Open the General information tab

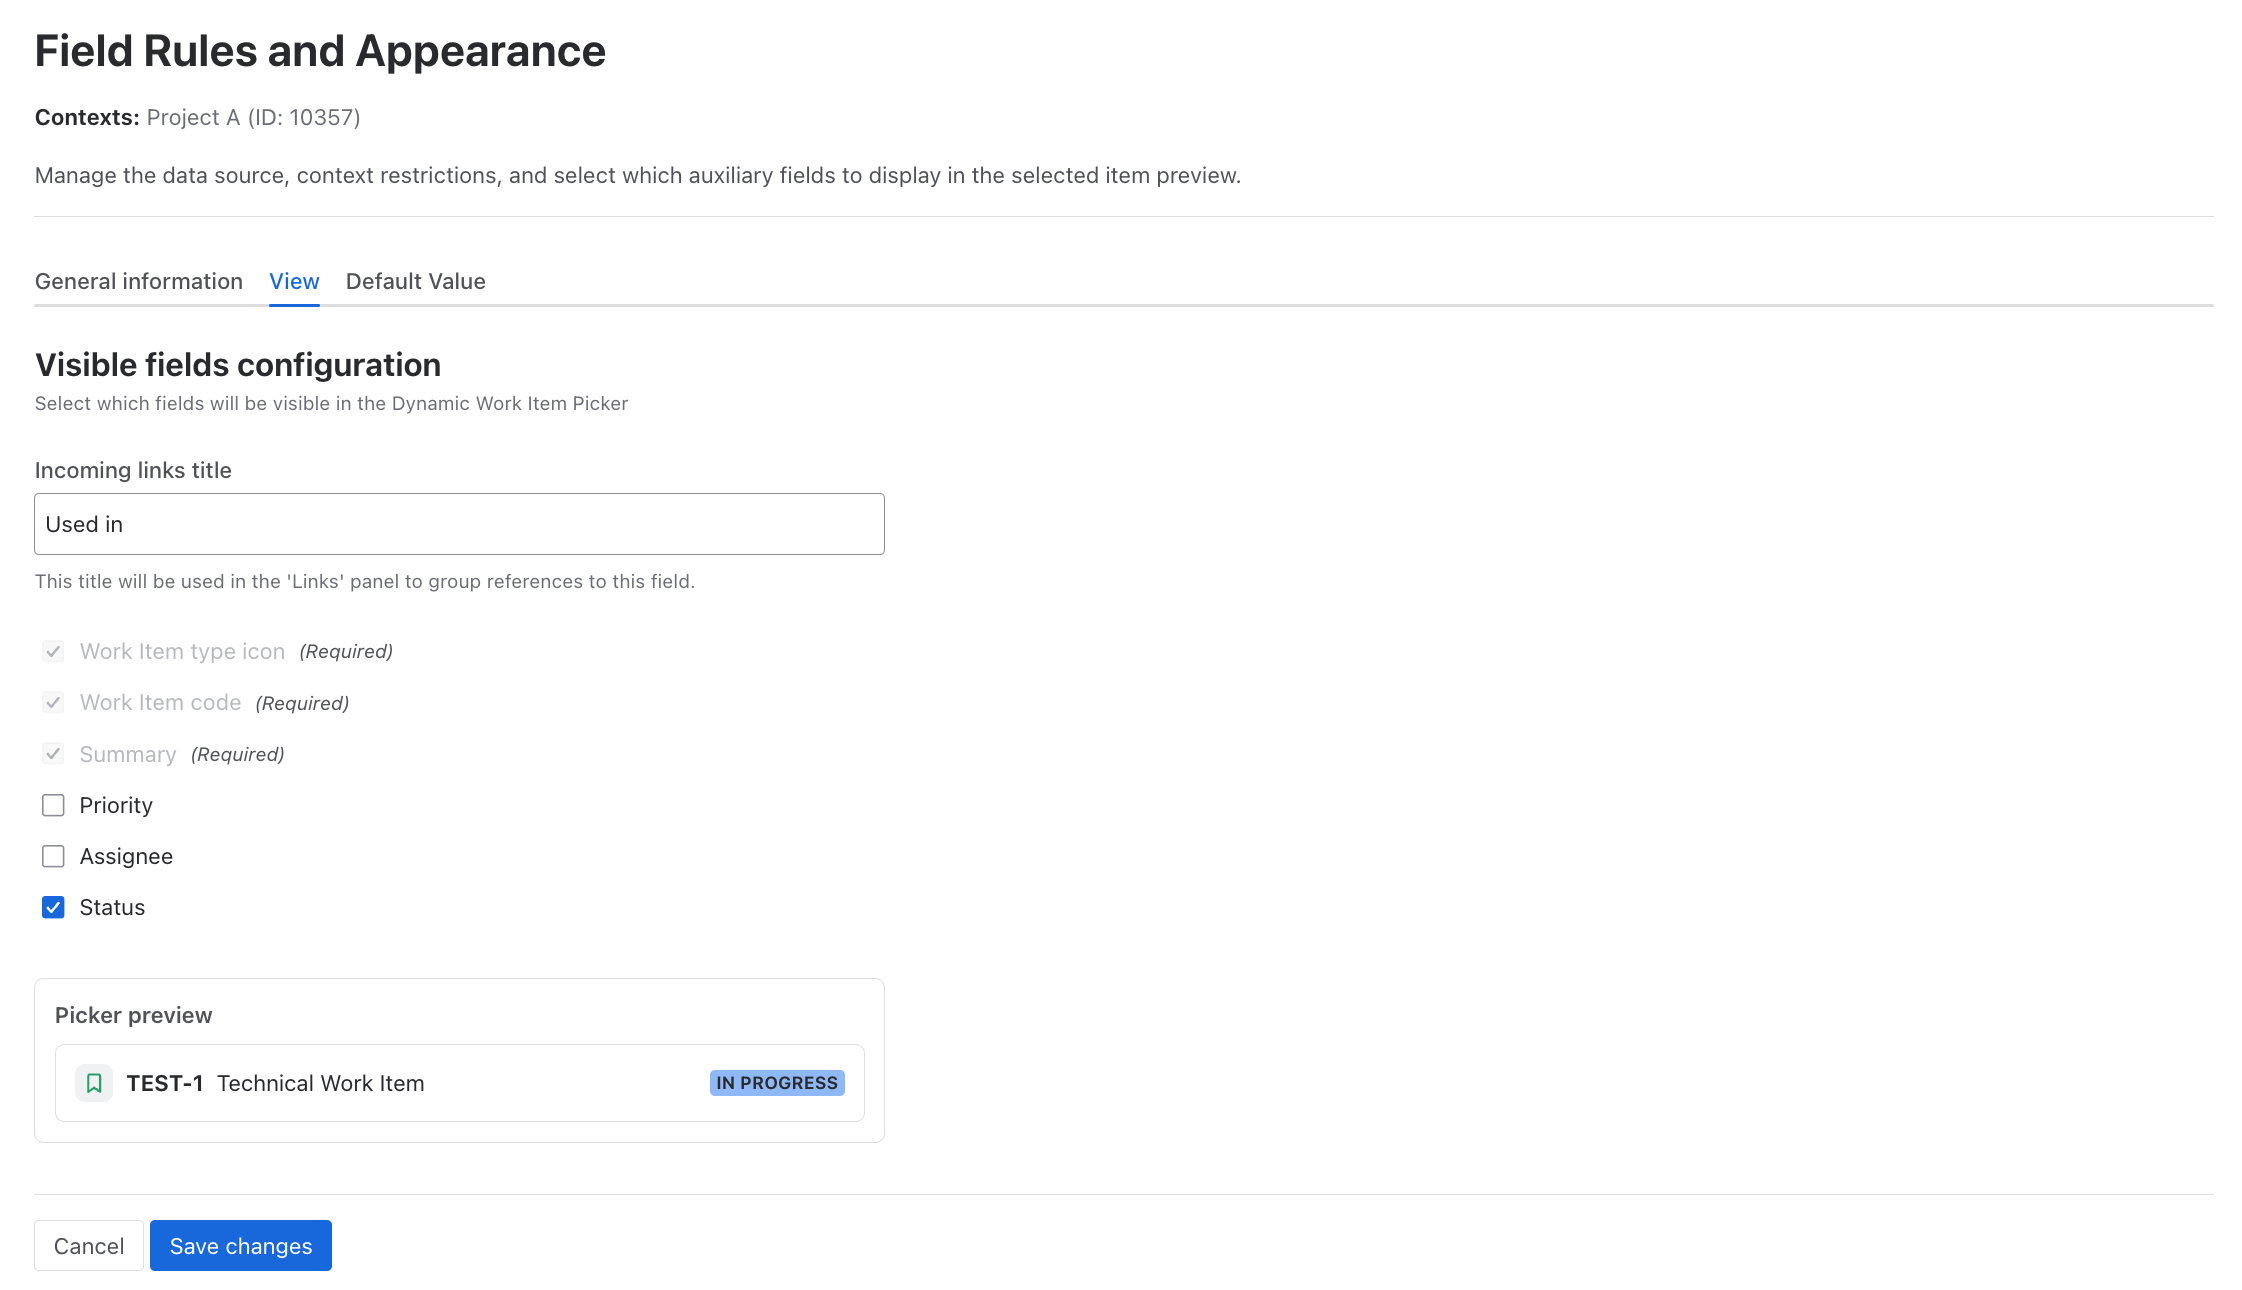139,281
